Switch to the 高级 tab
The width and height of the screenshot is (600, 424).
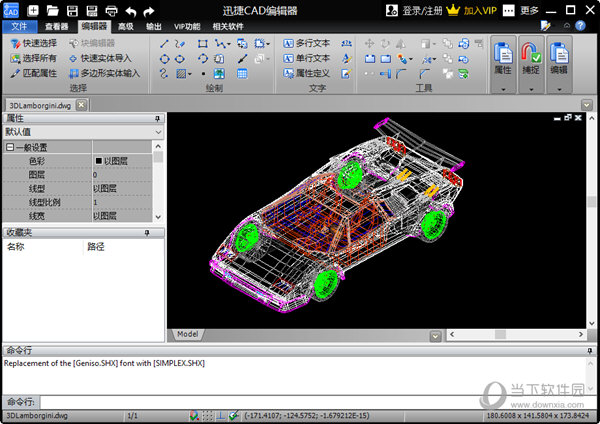126,26
